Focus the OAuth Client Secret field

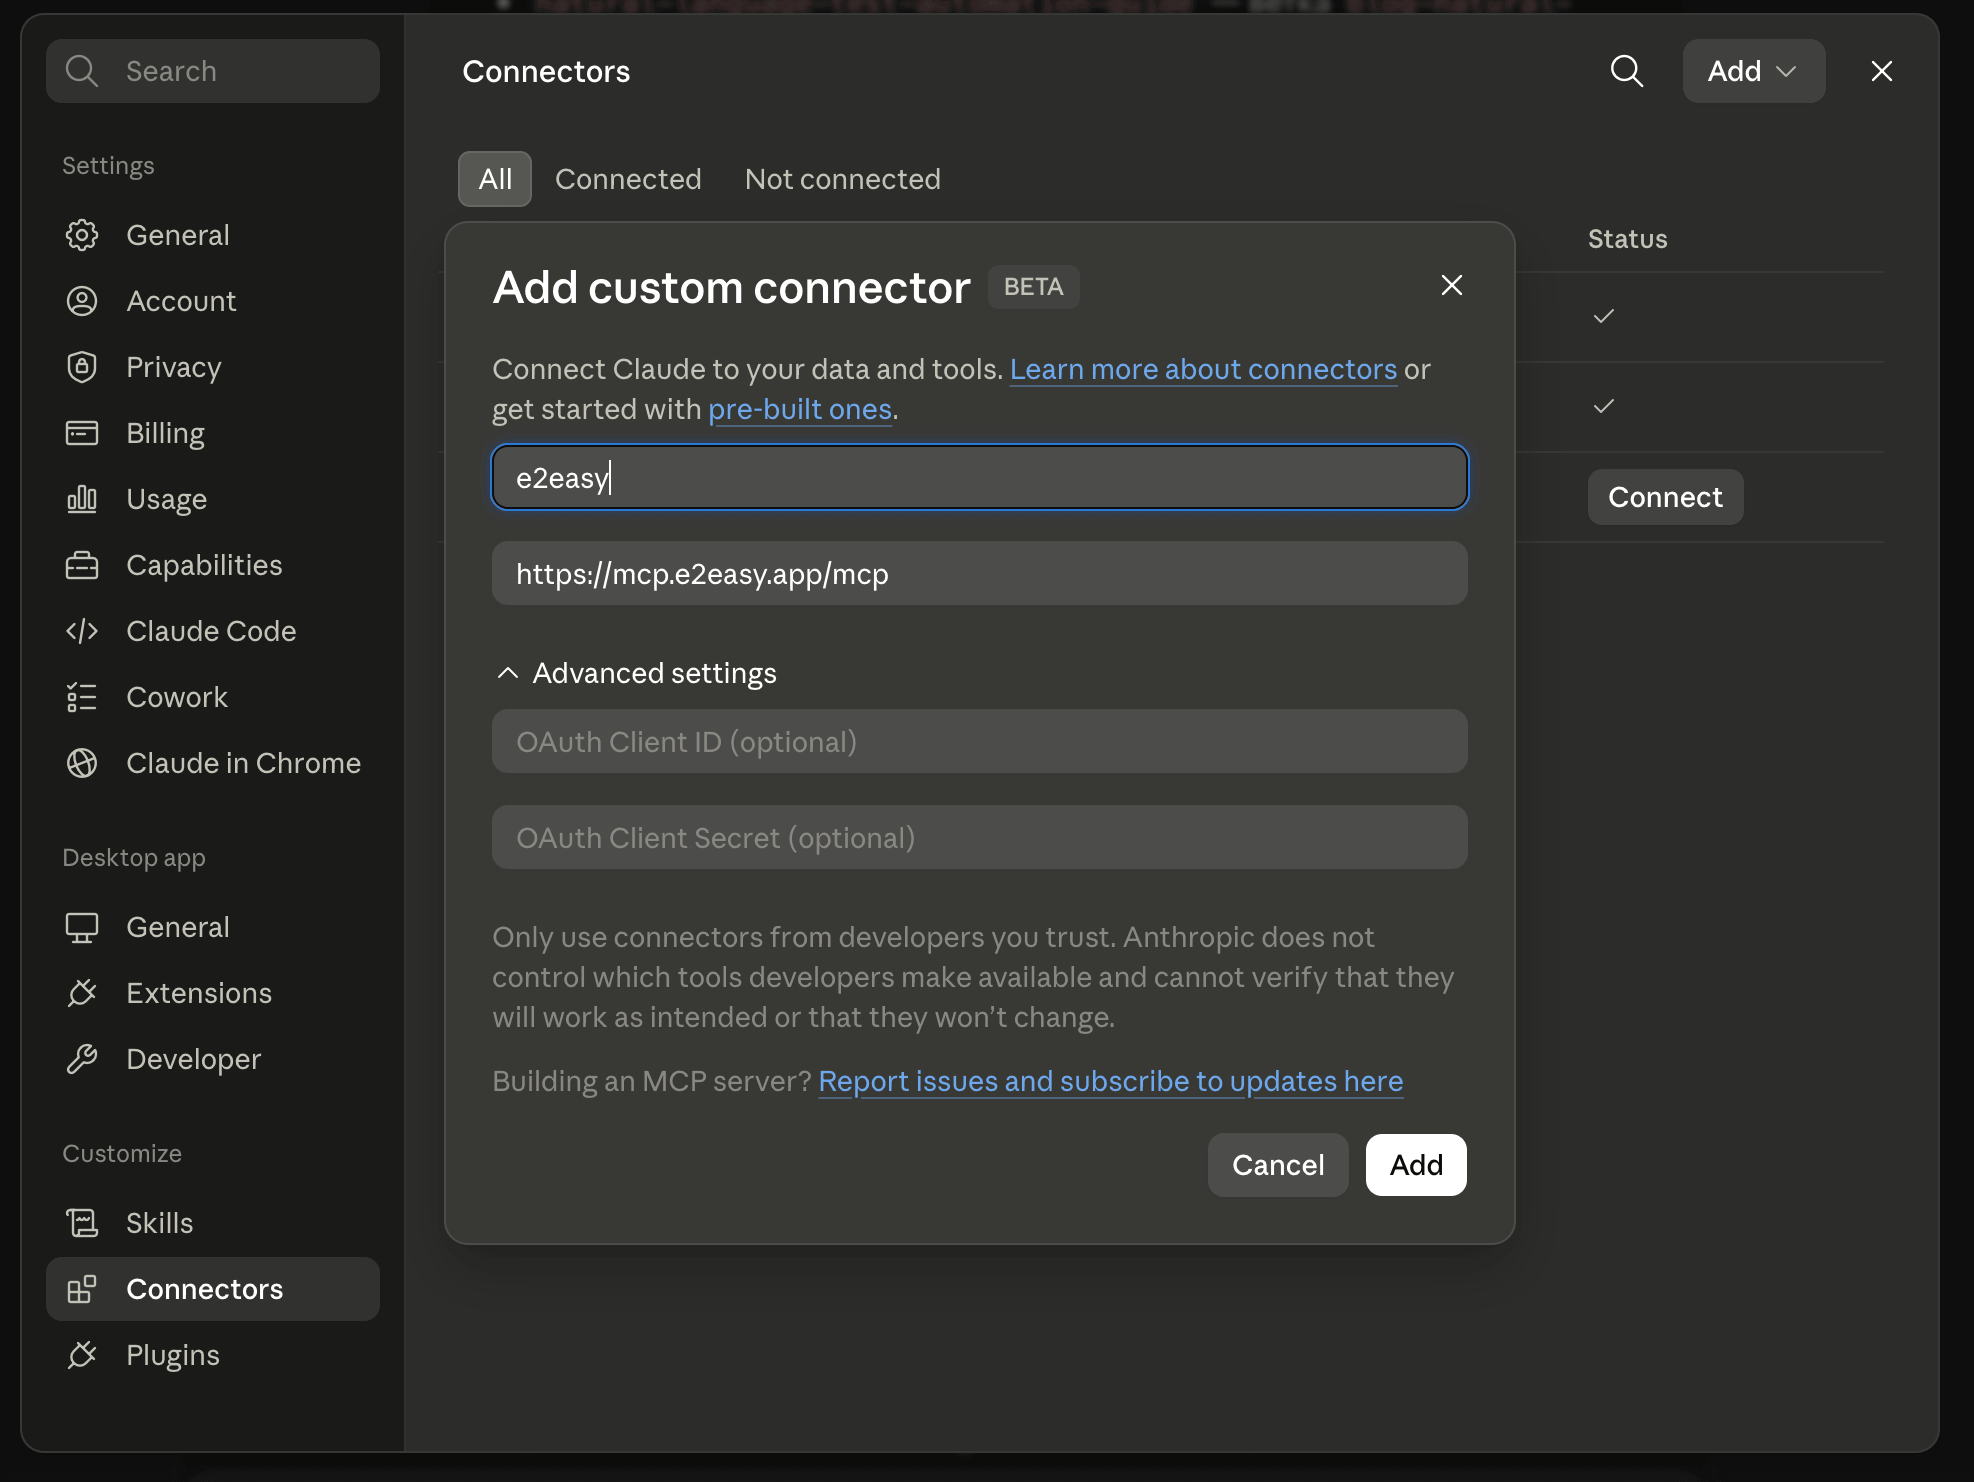pos(980,837)
